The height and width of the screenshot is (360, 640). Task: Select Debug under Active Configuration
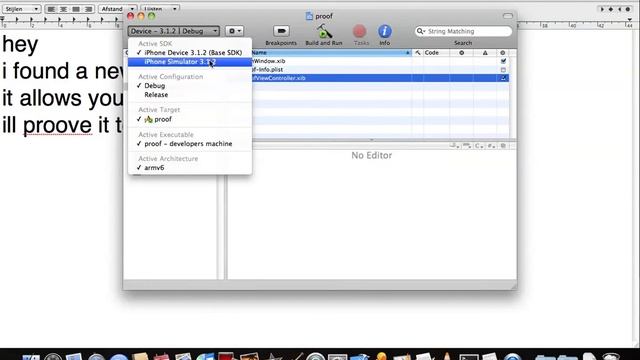[190, 86]
